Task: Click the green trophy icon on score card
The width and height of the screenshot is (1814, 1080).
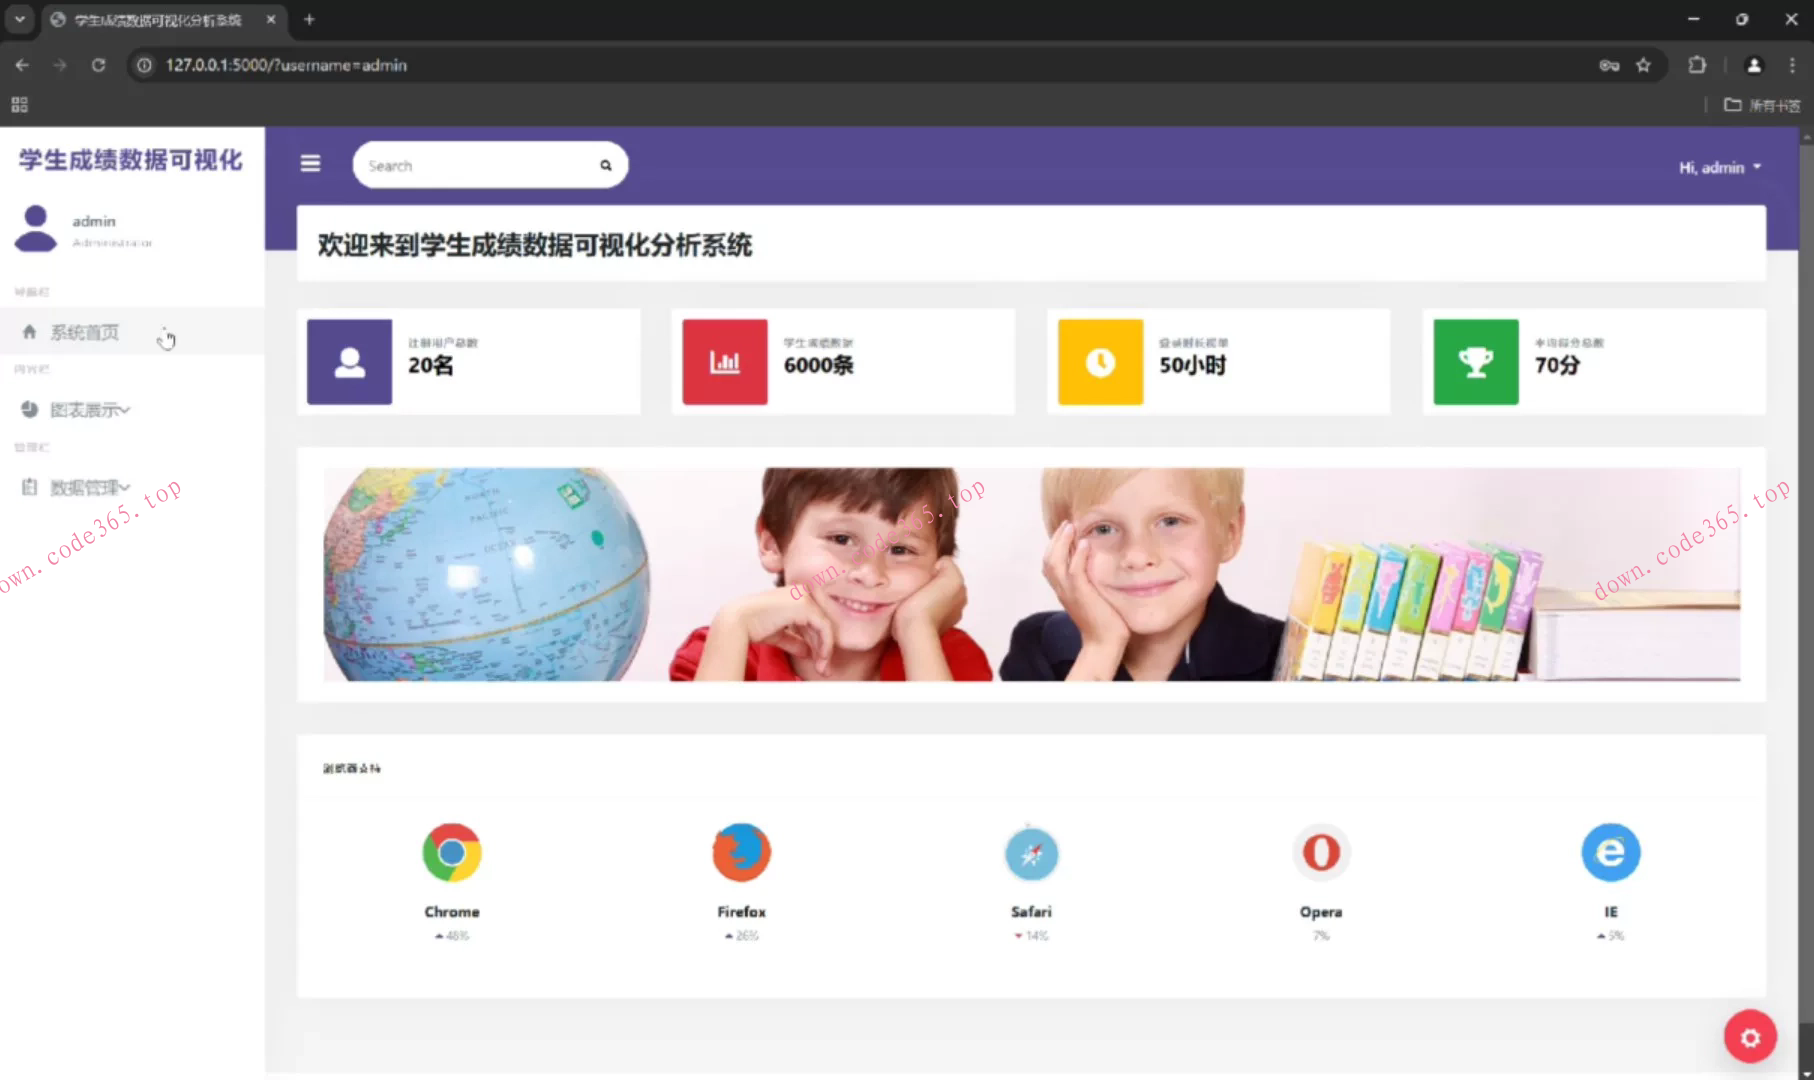Action: tap(1475, 361)
